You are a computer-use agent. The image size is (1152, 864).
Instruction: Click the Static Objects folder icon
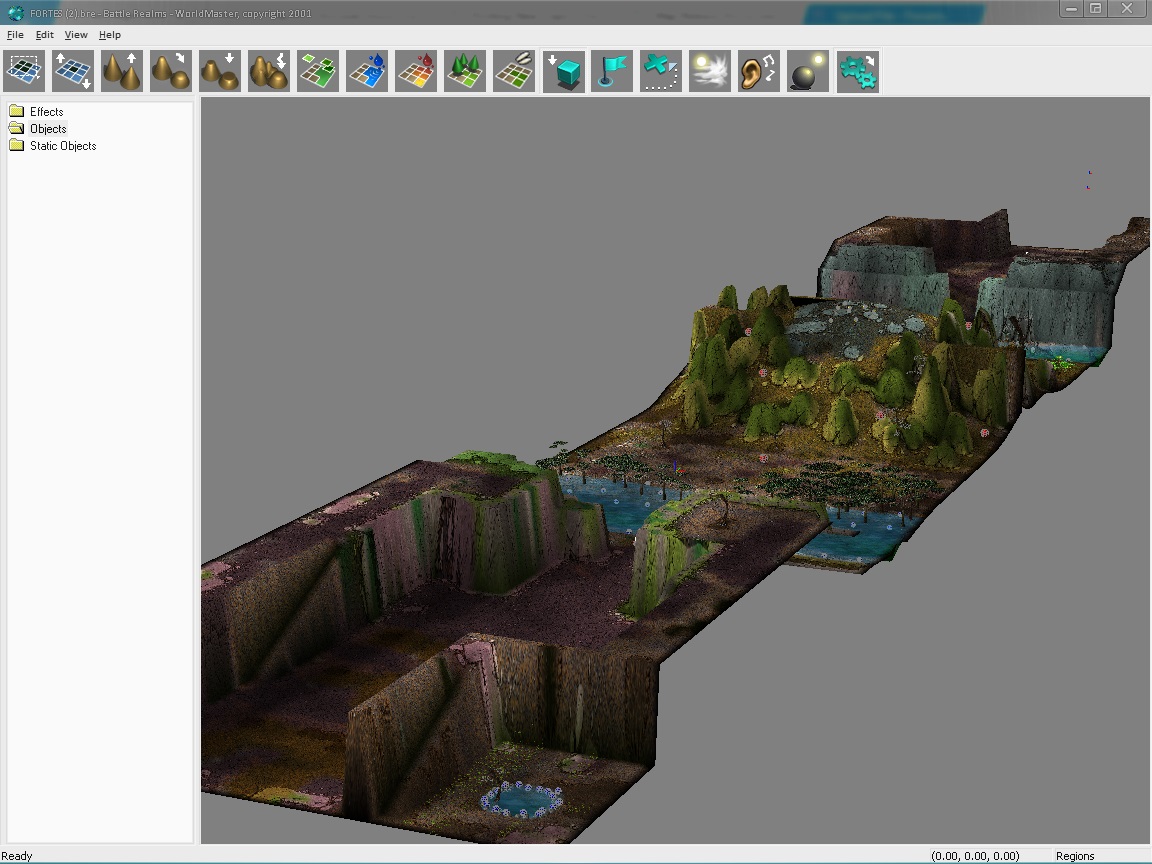16,145
